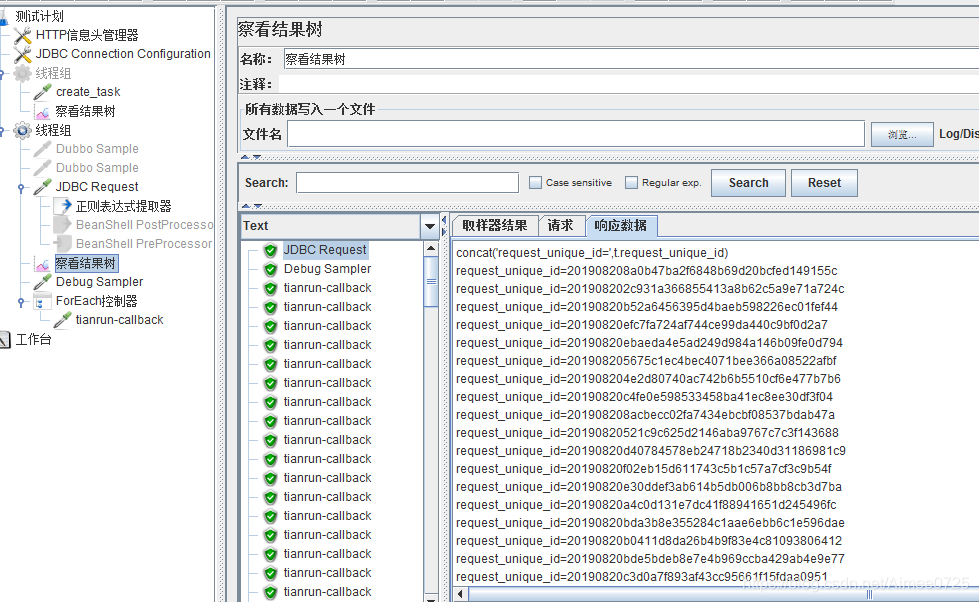Collapse the JDBC Request tree node
979x602 pixels.
coord(21,187)
